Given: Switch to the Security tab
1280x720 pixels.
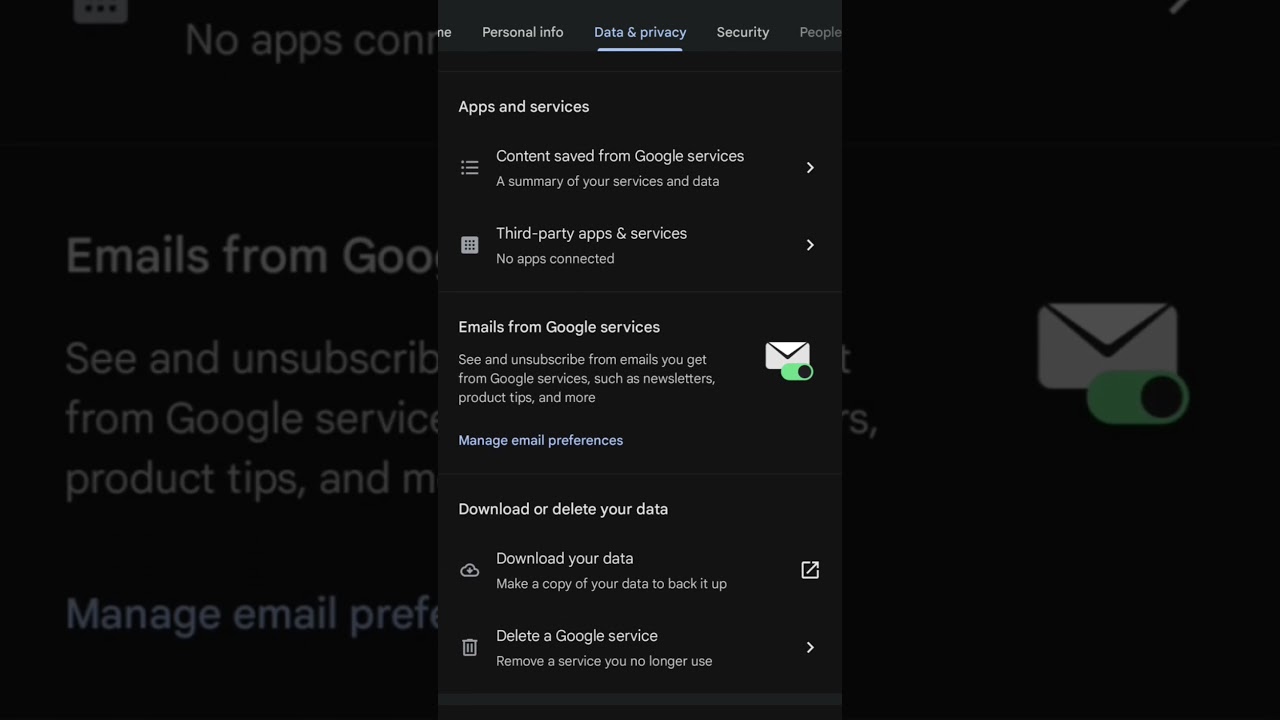Looking at the screenshot, I should coord(743,32).
